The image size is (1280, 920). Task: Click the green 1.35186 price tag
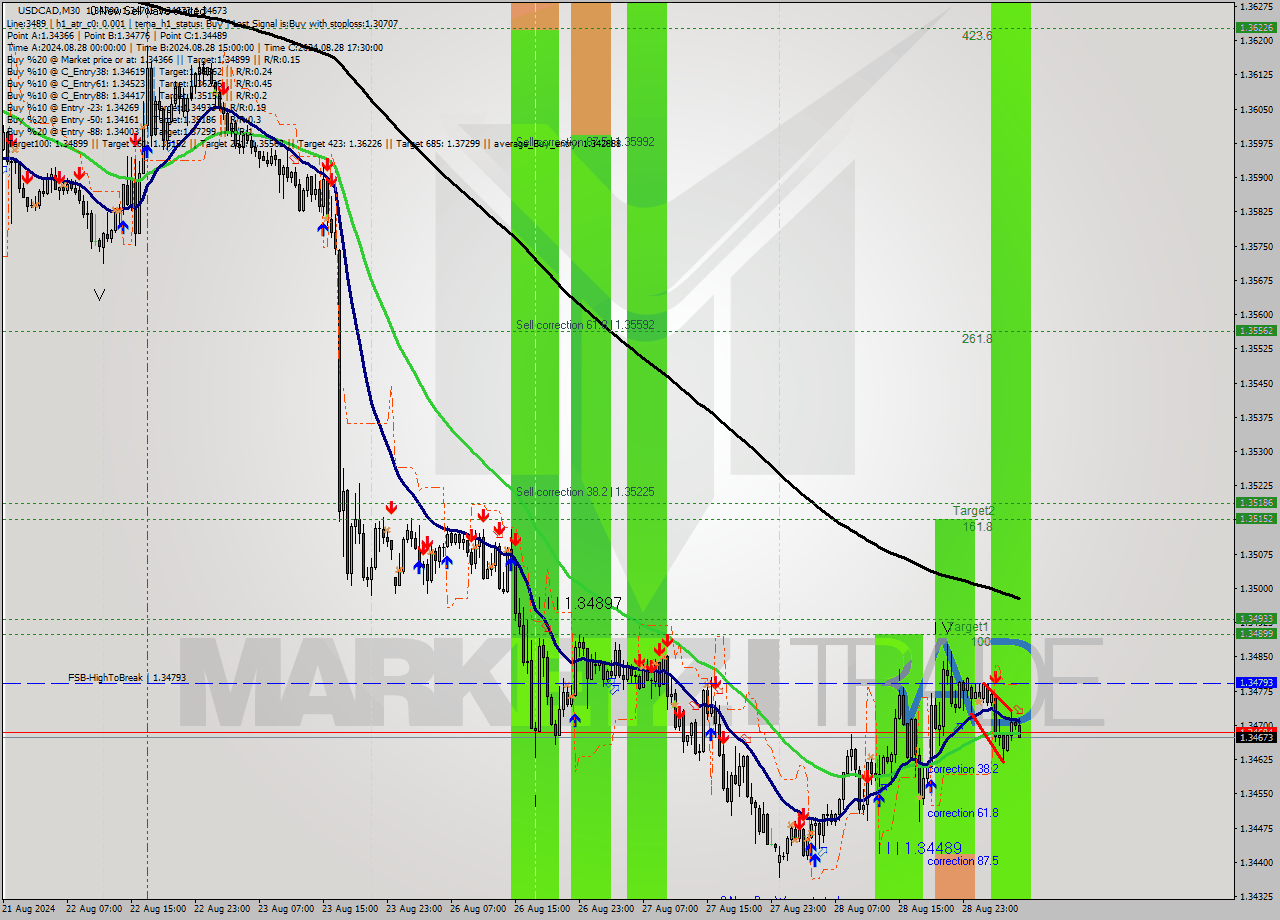(x=1256, y=503)
